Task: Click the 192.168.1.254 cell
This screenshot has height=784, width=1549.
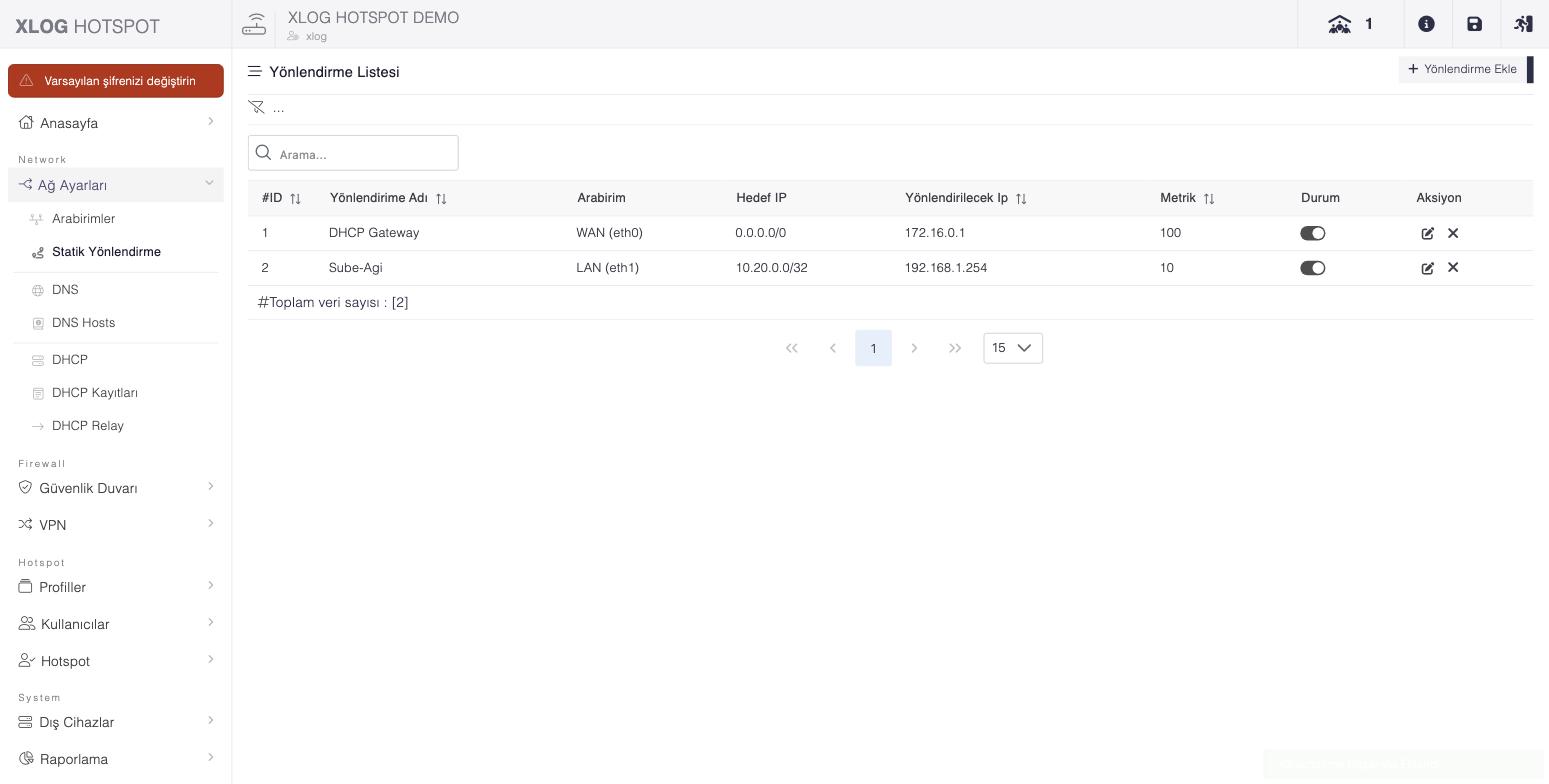Action: click(946, 268)
